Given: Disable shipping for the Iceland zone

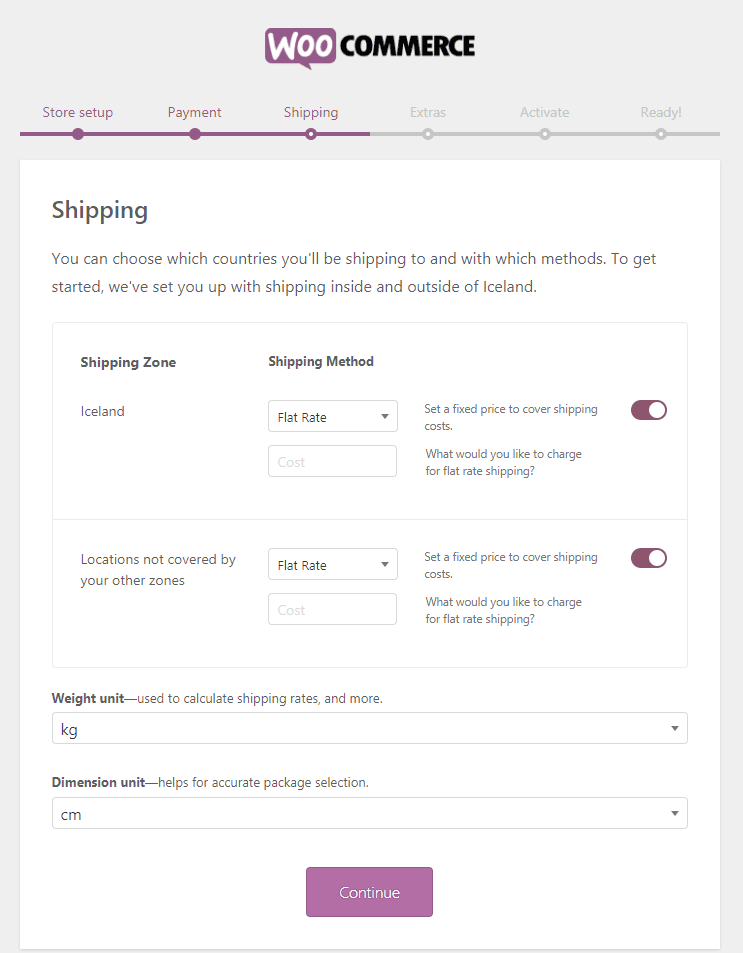Looking at the screenshot, I should [x=649, y=410].
